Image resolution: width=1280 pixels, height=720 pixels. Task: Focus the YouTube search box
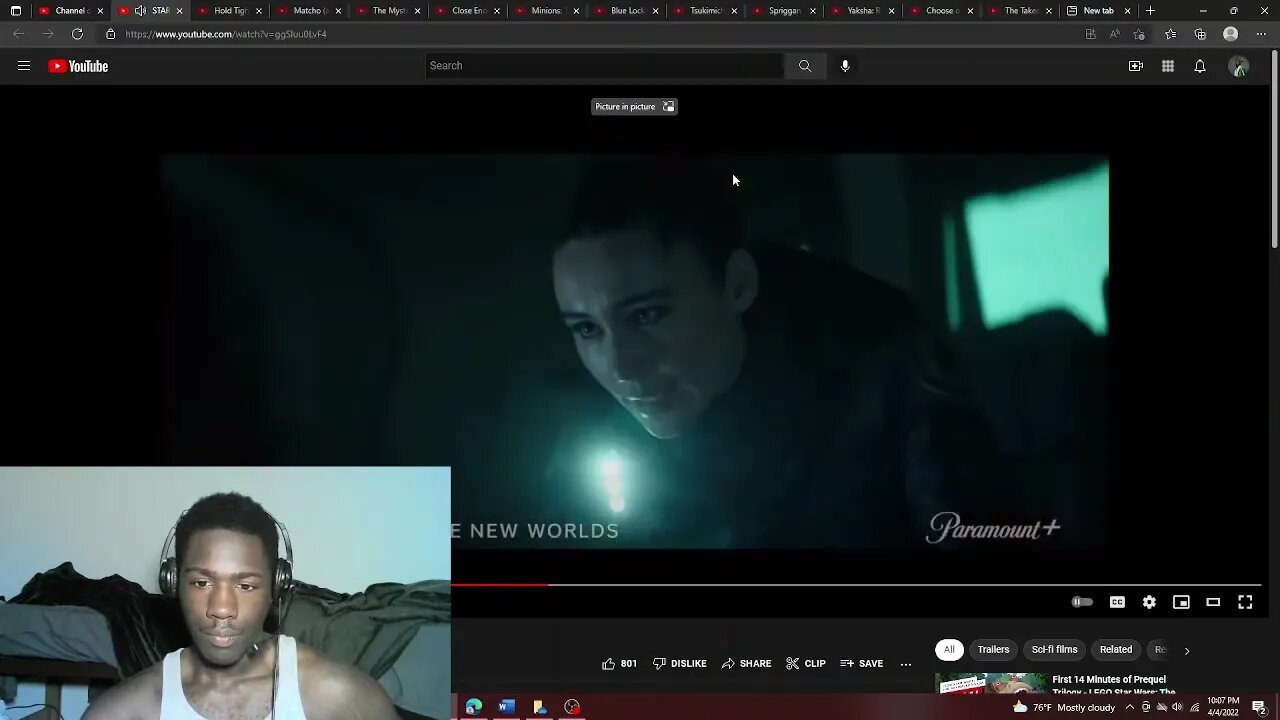pos(604,66)
